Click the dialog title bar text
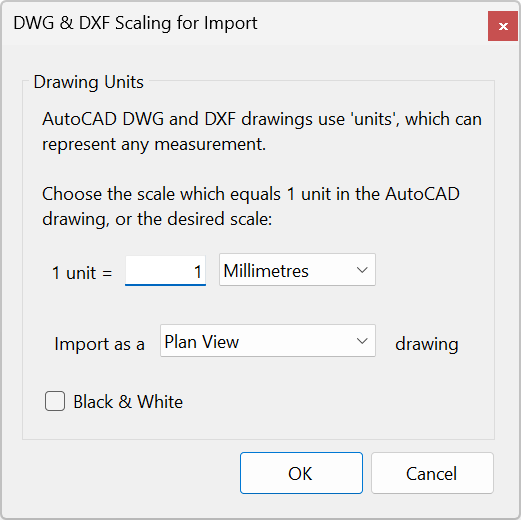Image resolution: width=521 pixels, height=520 pixels. [x=135, y=23]
